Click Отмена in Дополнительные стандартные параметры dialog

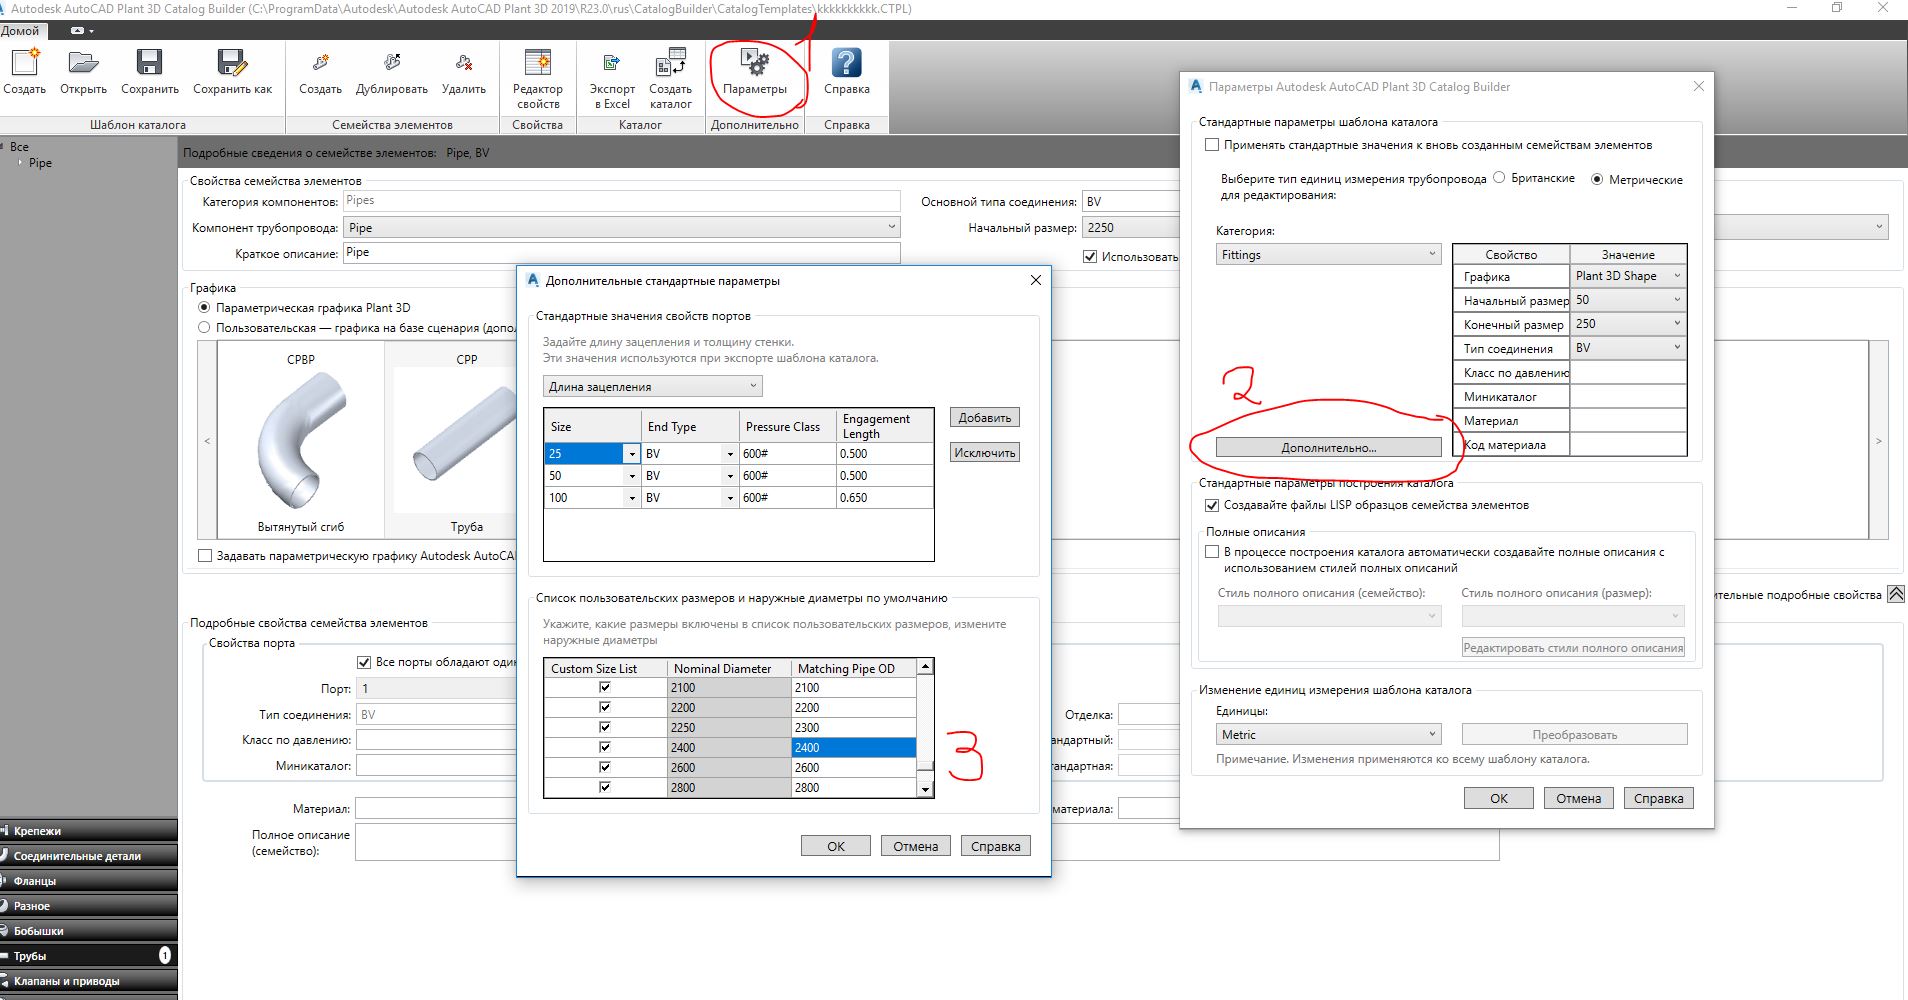click(915, 846)
